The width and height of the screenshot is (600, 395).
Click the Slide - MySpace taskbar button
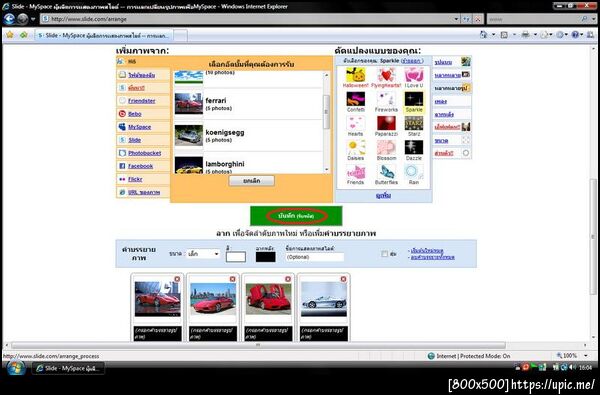tap(69, 368)
